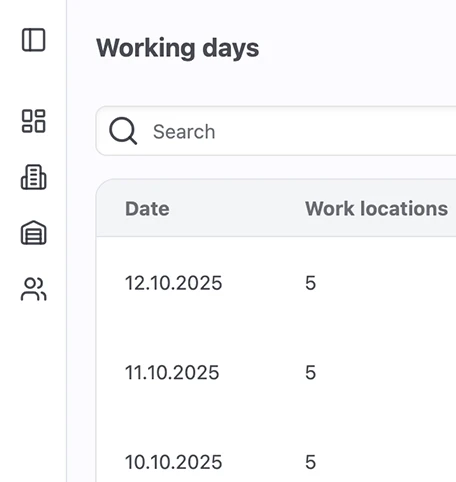The height and width of the screenshot is (482, 456).
Task: Select the date text 12.10.2025
Action: pos(173,283)
